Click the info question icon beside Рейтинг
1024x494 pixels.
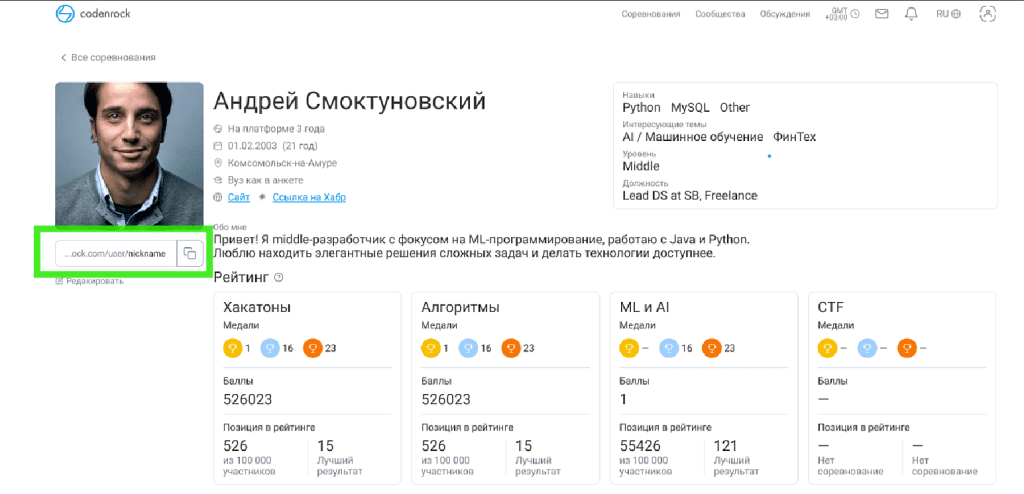(279, 278)
